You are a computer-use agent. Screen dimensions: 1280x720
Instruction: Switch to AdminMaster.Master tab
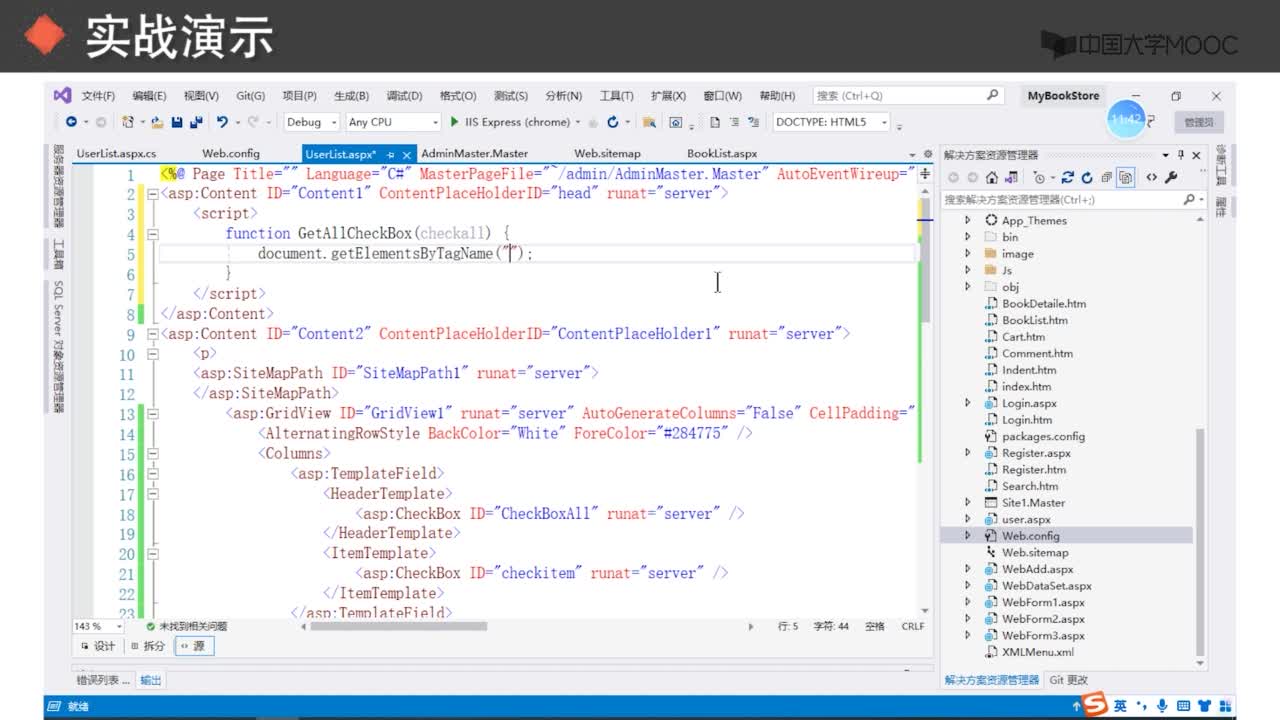(x=475, y=154)
